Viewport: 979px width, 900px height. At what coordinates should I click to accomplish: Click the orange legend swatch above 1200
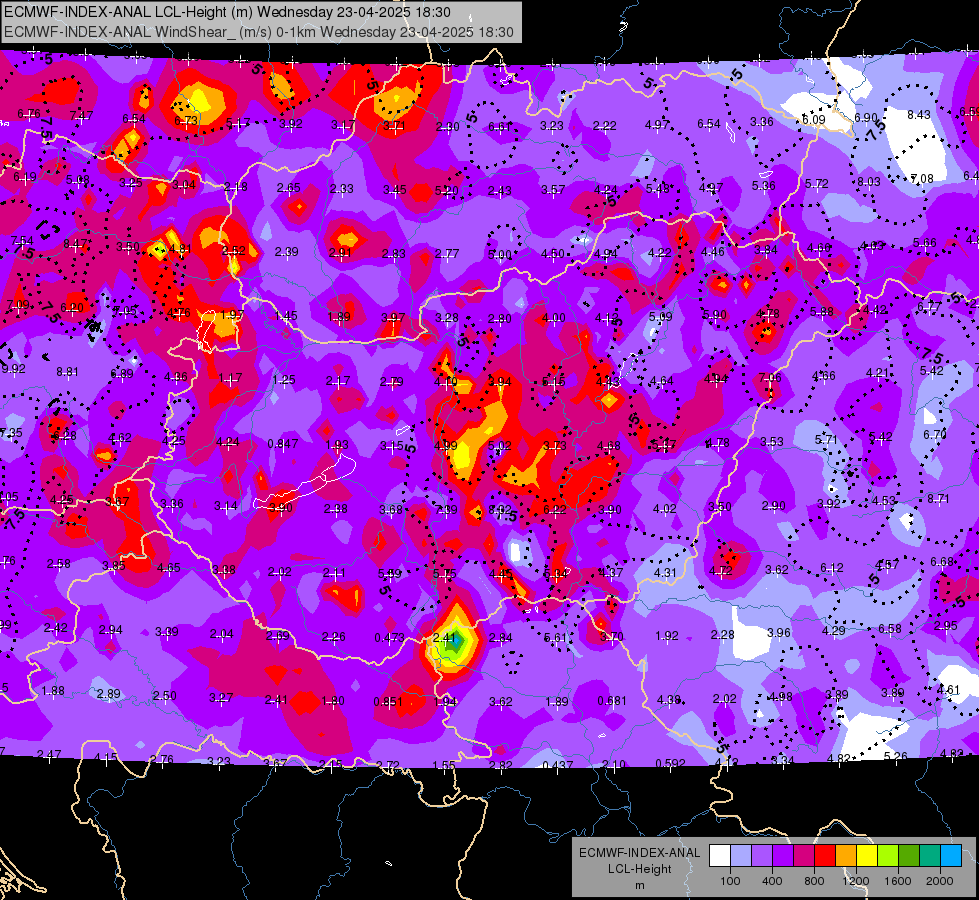846,856
